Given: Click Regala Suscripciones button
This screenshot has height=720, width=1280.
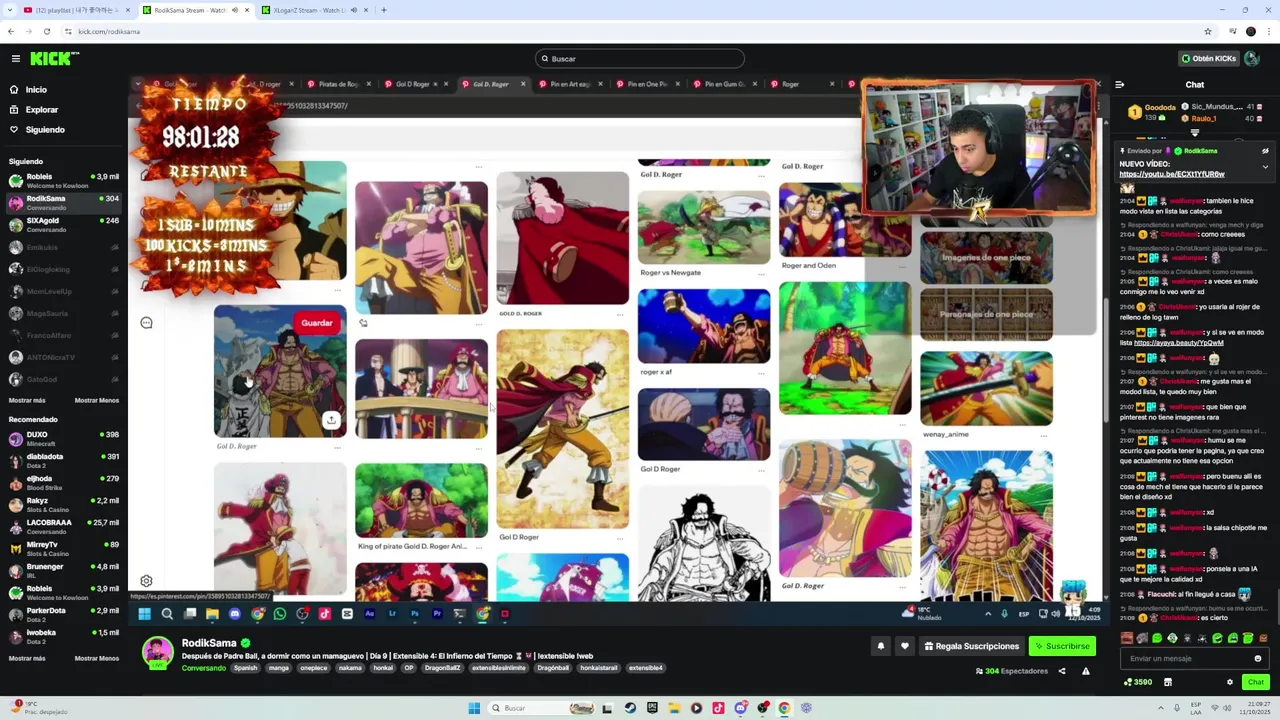Looking at the screenshot, I should pyautogui.click(x=971, y=646).
